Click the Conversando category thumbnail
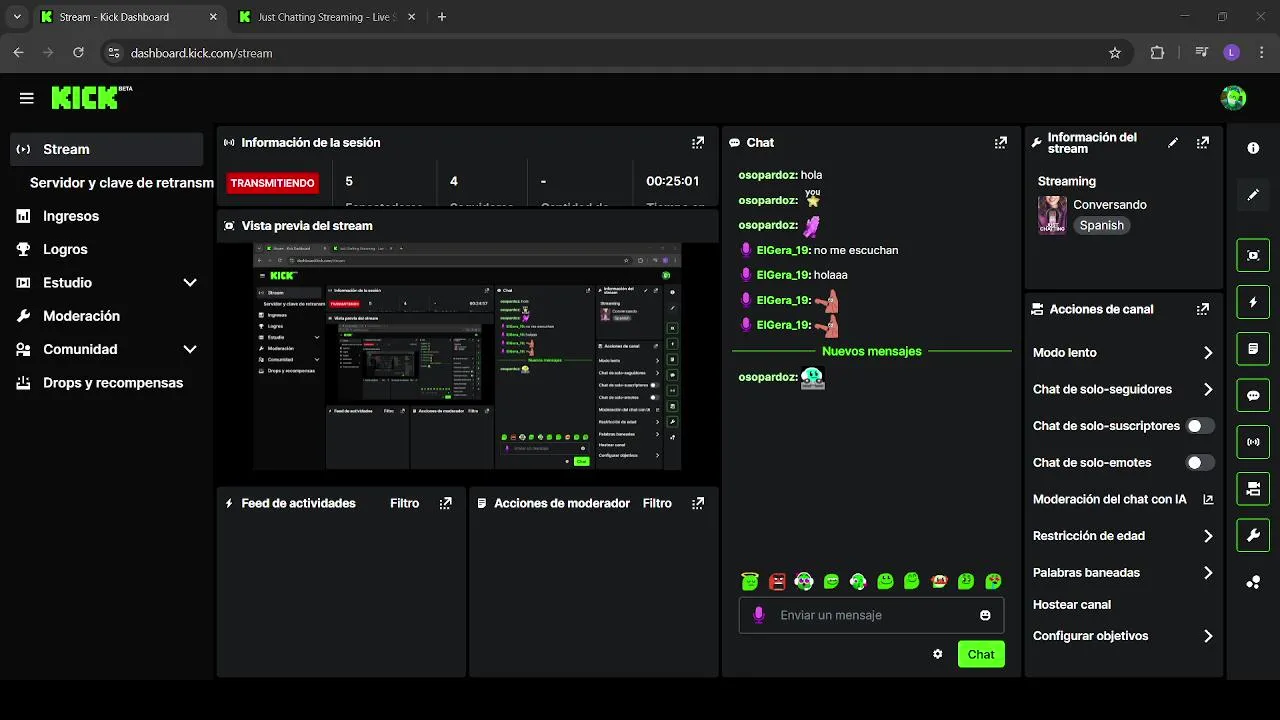This screenshot has width=1280, height=720. (1052, 215)
